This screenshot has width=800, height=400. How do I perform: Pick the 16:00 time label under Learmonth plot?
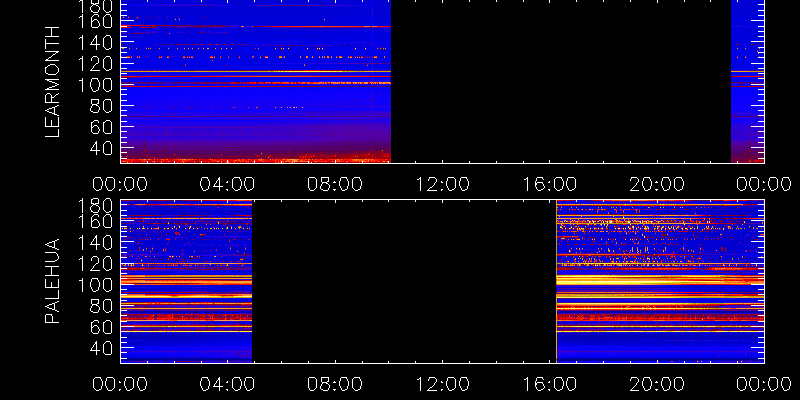click(549, 184)
